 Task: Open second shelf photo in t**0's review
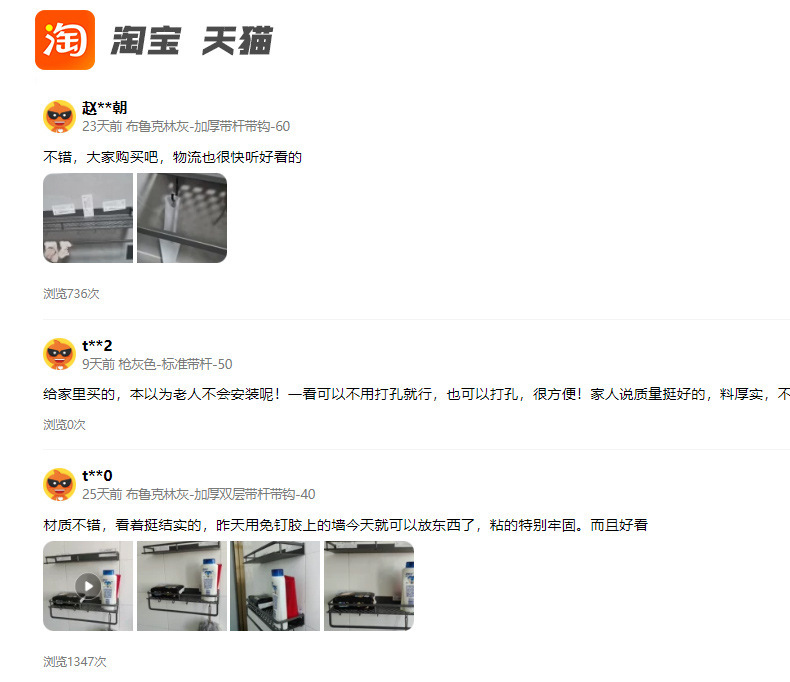click(182, 586)
